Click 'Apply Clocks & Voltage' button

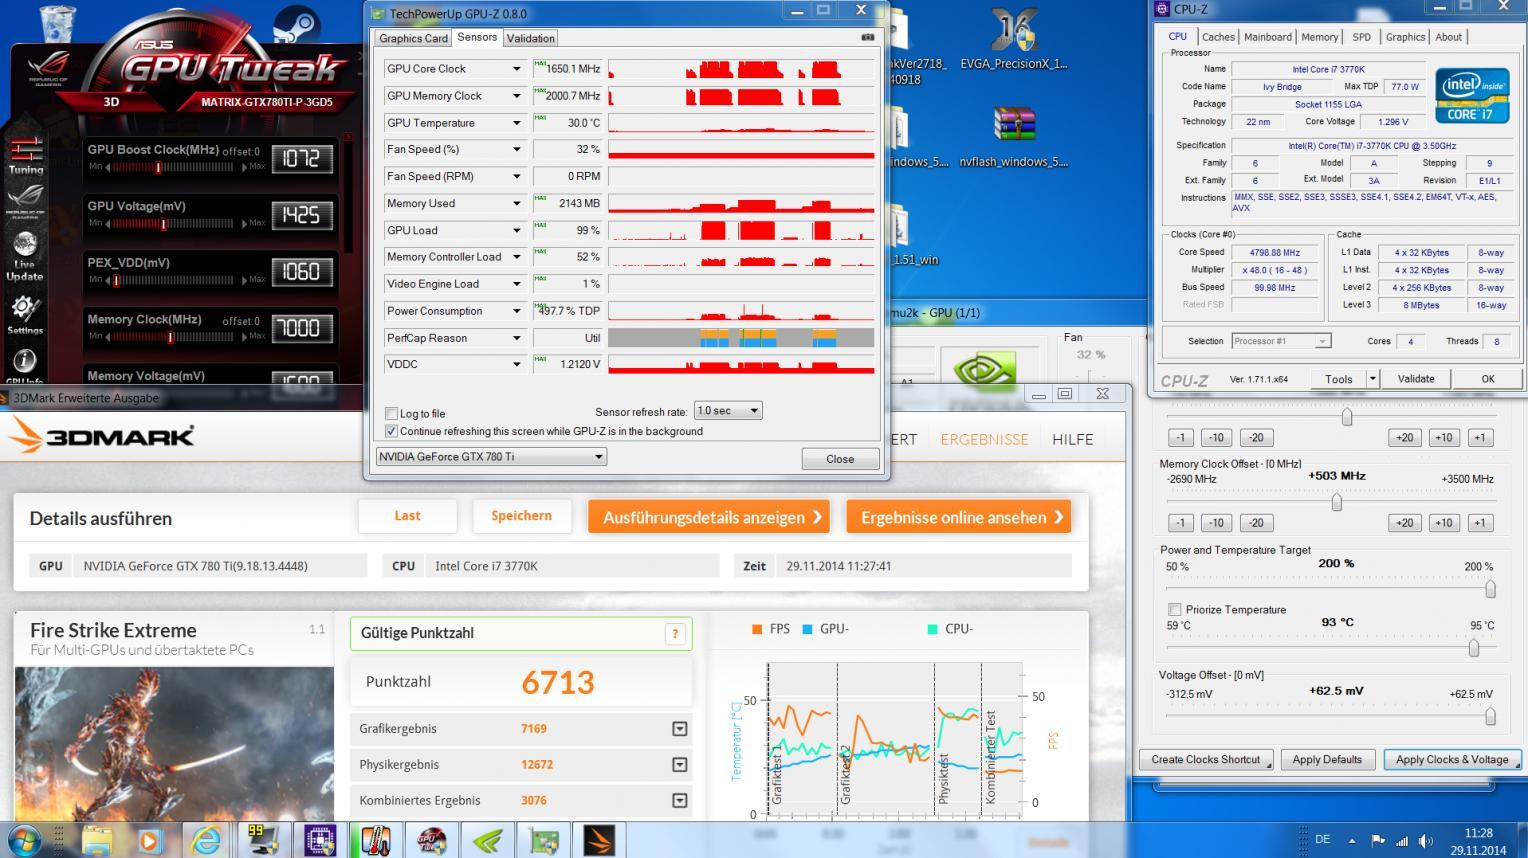pos(1452,759)
